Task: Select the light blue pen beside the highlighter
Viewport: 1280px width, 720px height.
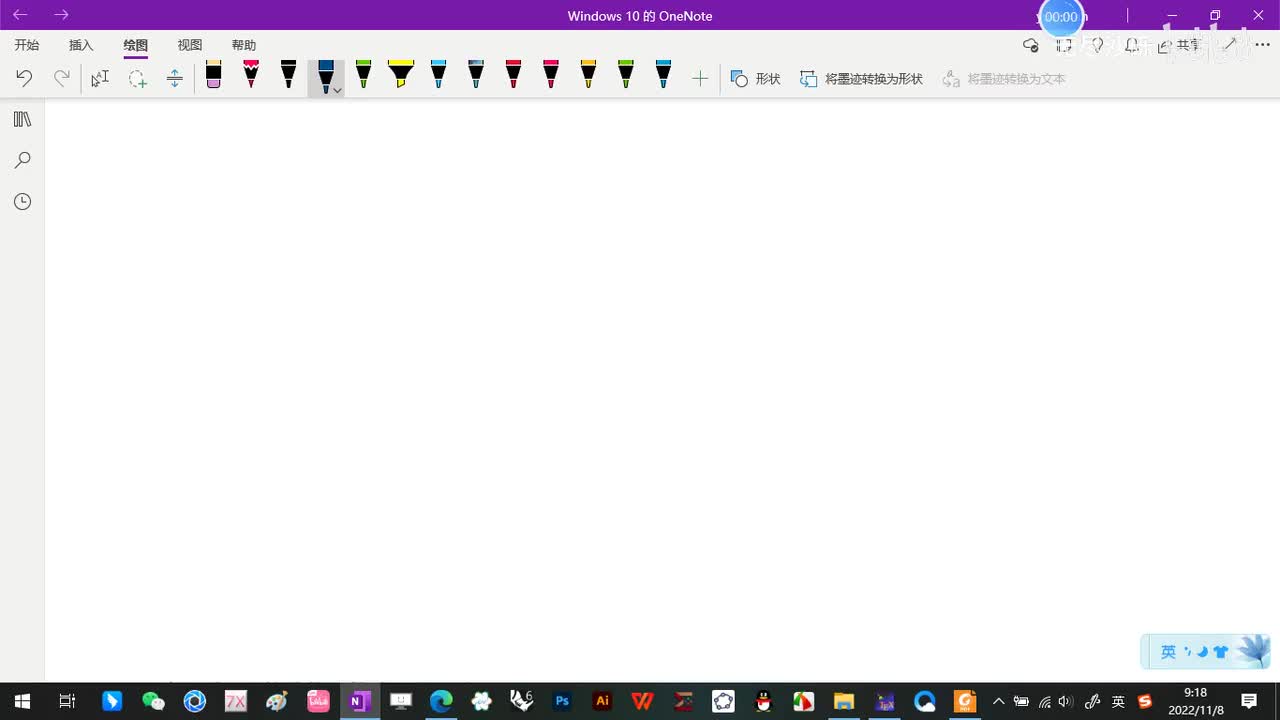Action: (438, 74)
